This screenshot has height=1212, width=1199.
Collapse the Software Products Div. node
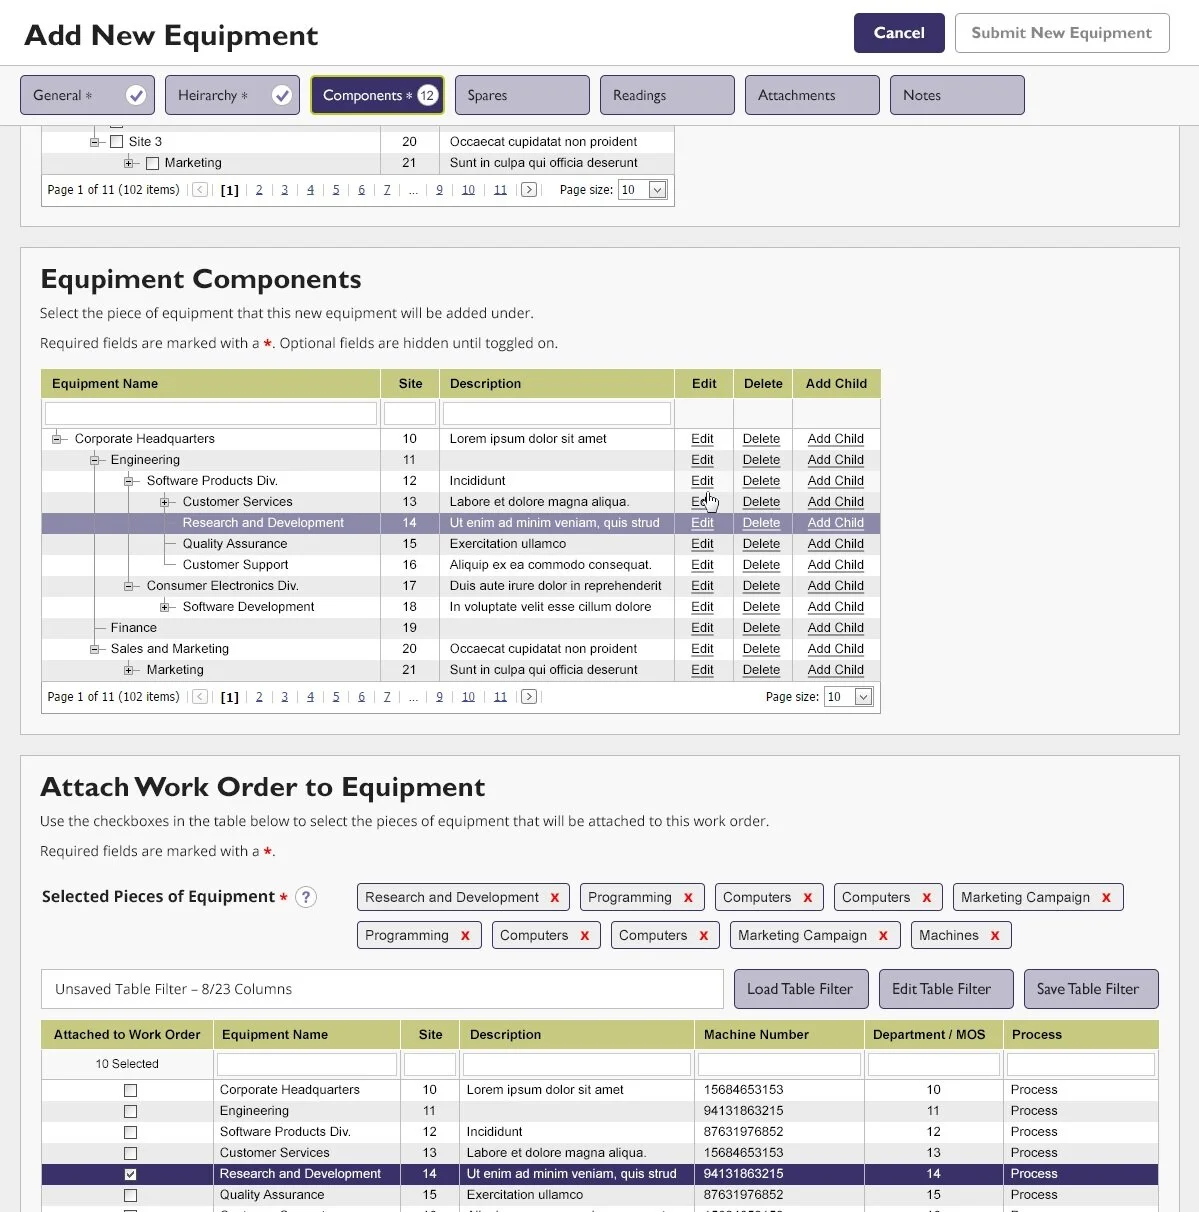tap(129, 481)
